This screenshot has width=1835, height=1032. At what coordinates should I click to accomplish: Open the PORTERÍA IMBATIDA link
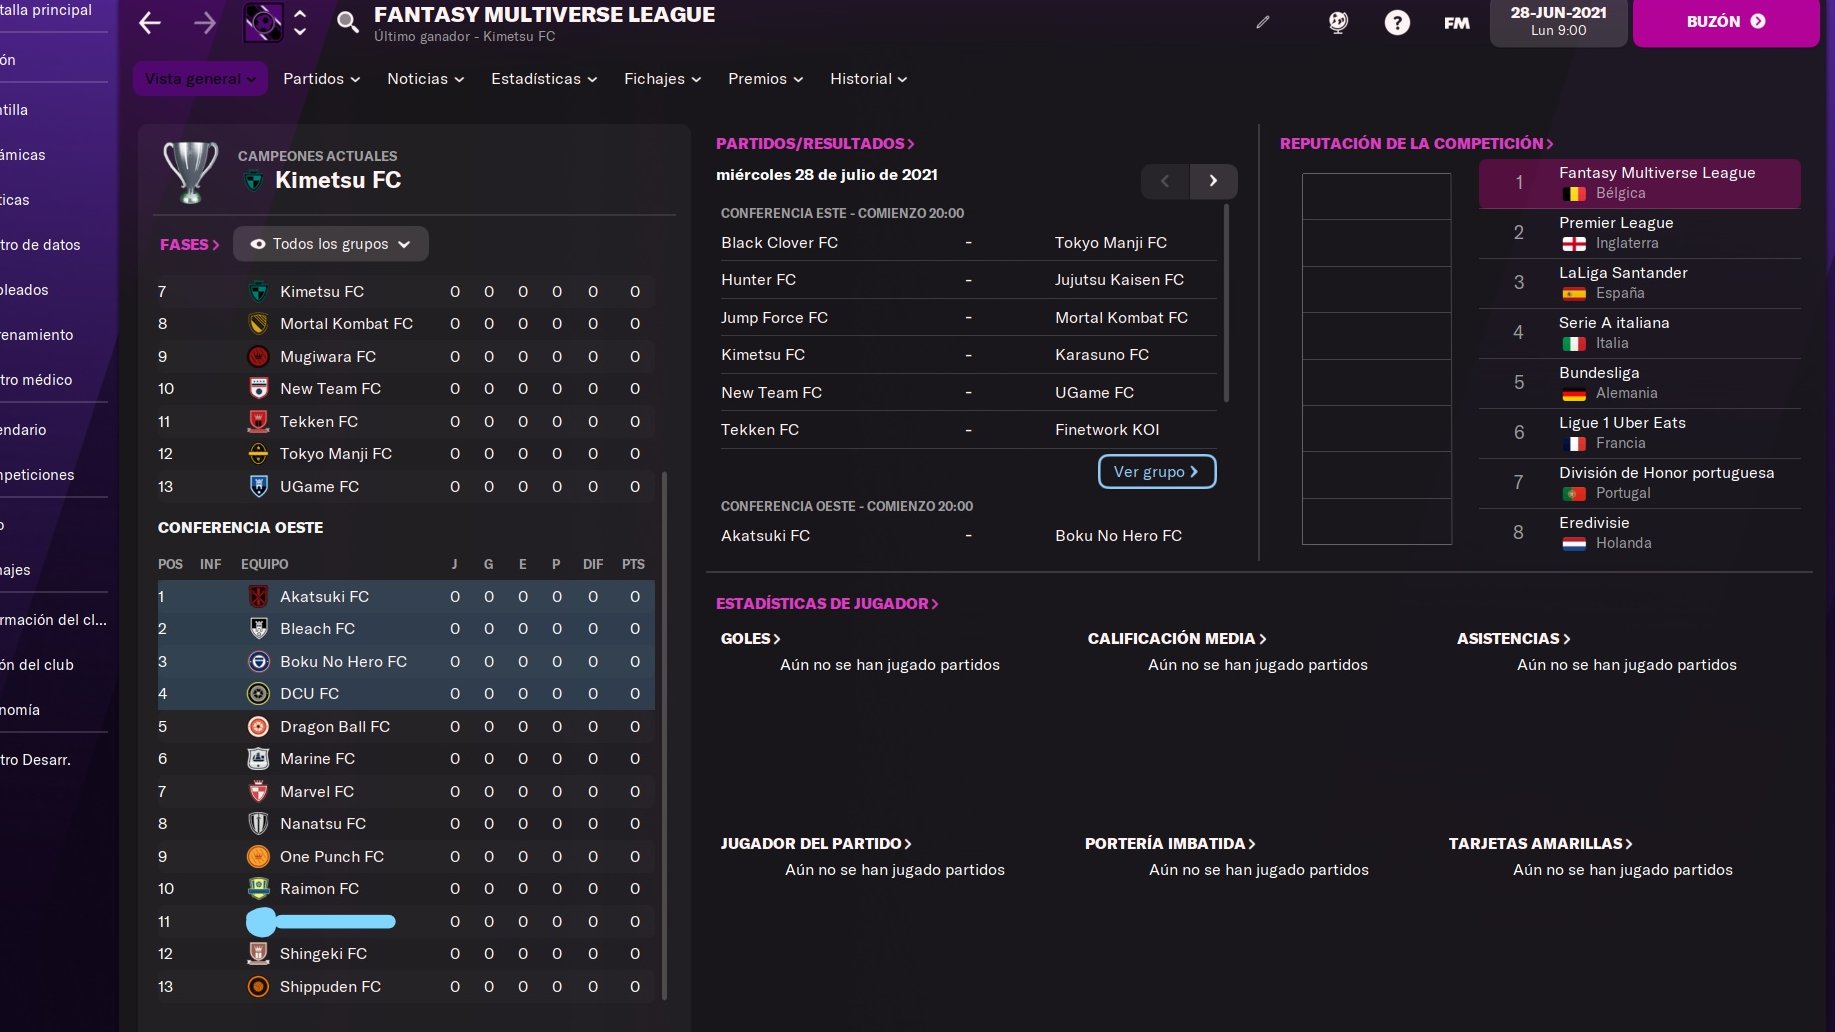point(1170,844)
